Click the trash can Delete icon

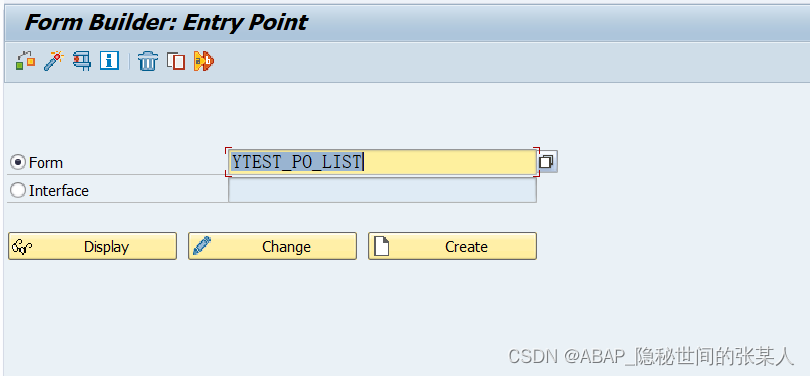[x=148, y=61]
